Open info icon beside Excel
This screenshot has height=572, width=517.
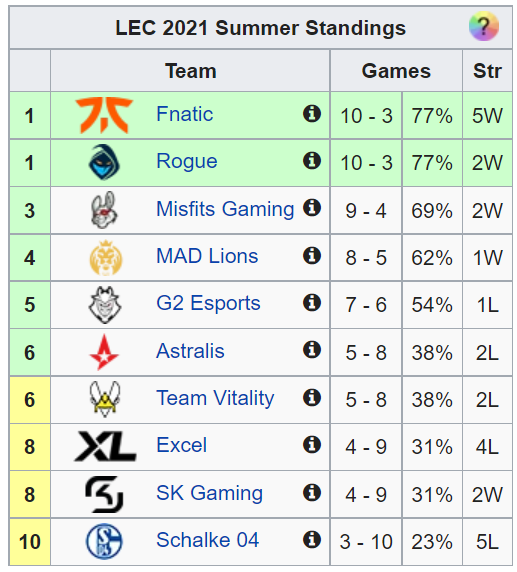312,445
